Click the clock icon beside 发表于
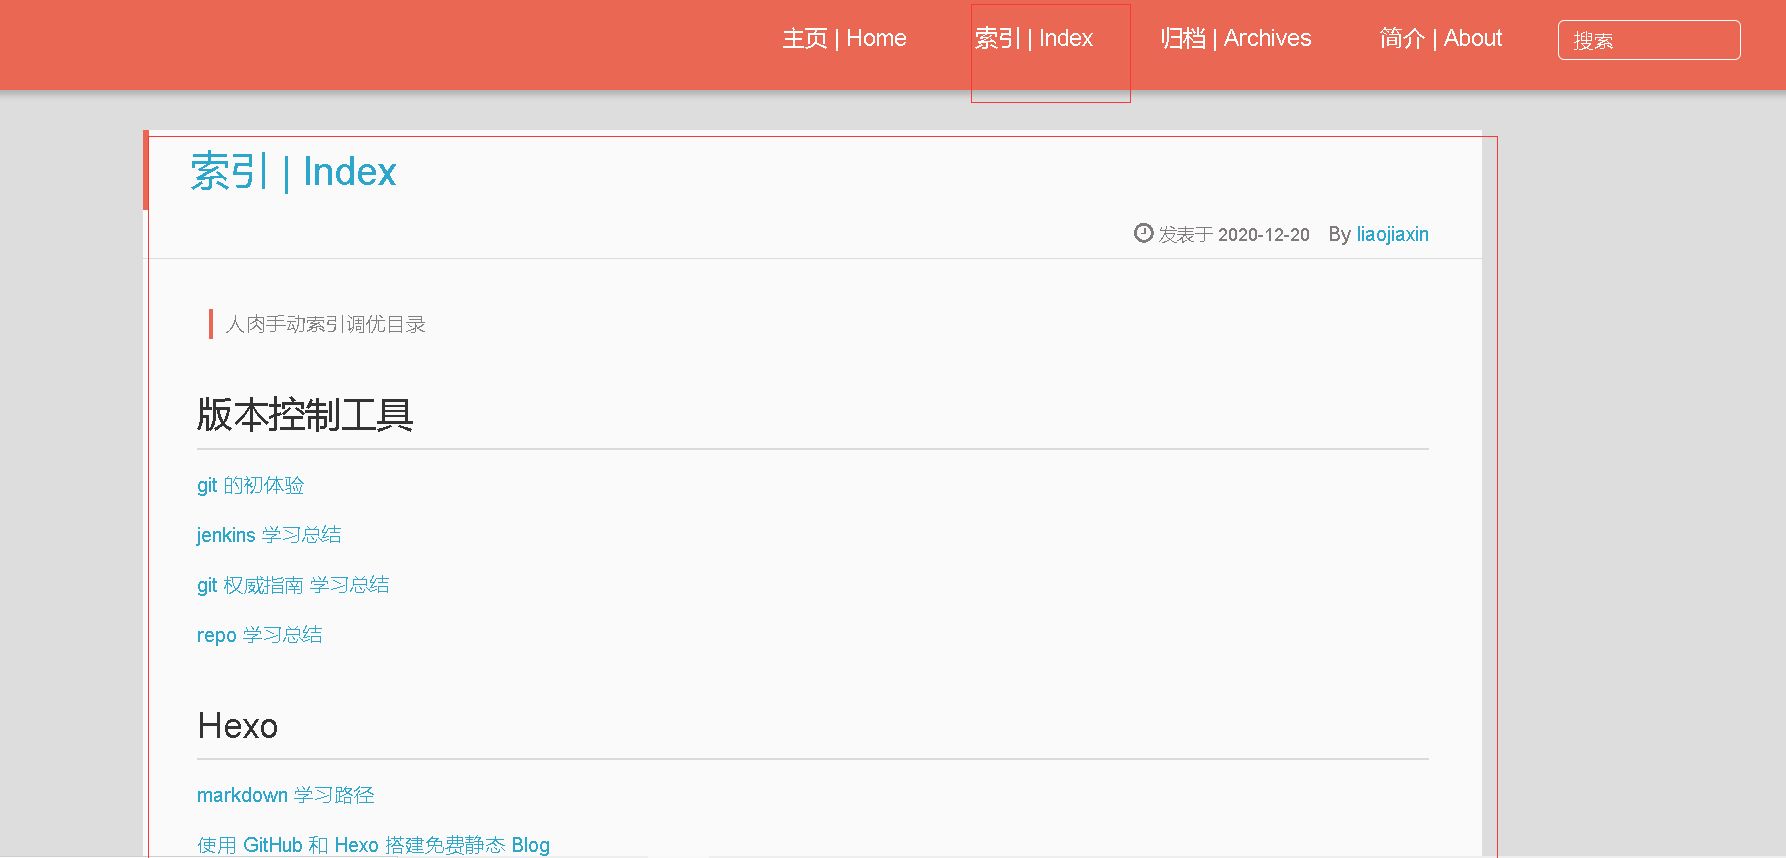This screenshot has width=1786, height=858. (1143, 233)
